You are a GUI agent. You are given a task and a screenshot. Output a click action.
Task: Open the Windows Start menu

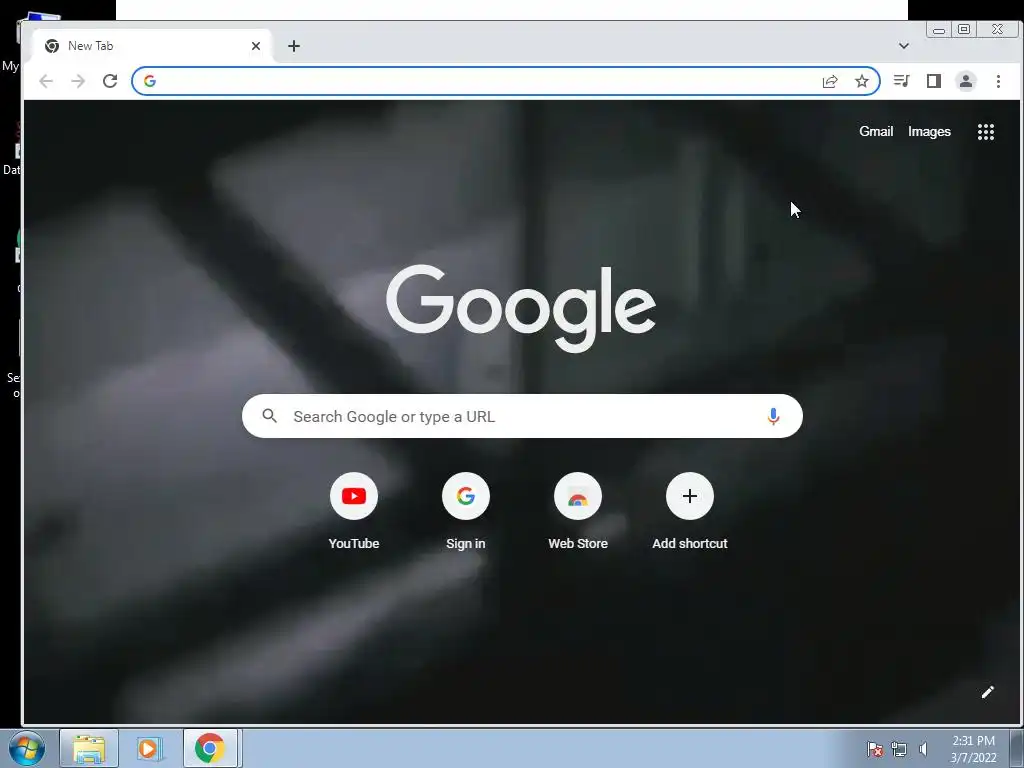[27, 748]
